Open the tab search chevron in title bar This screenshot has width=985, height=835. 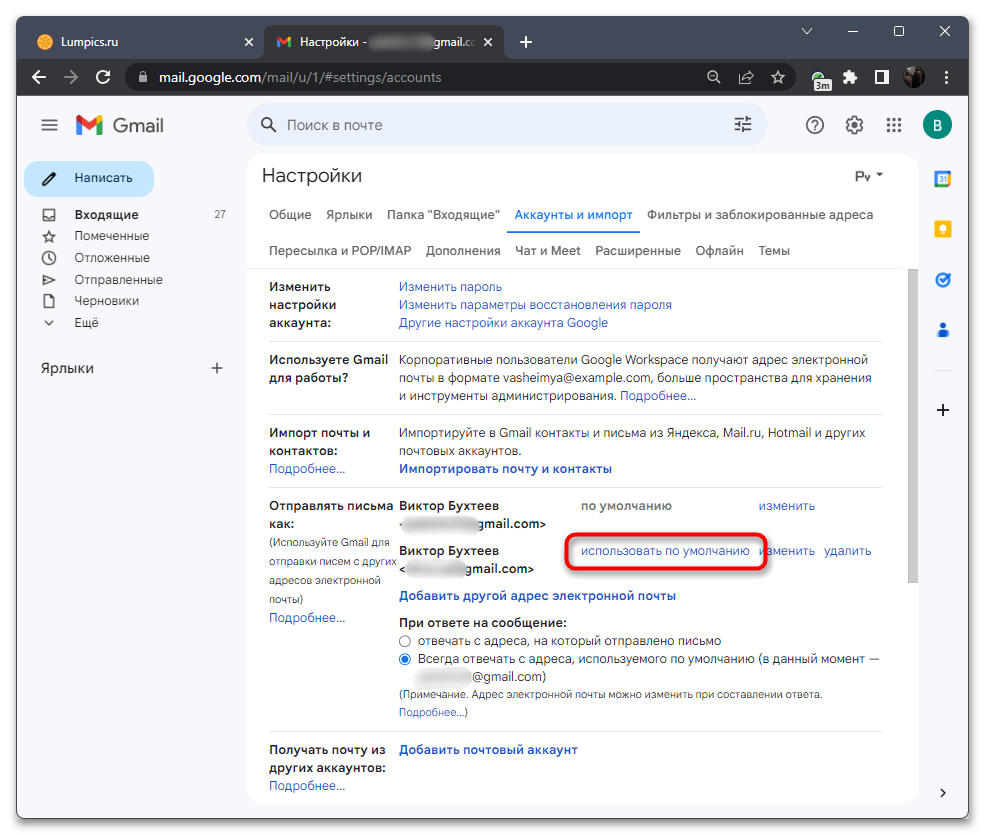(807, 31)
